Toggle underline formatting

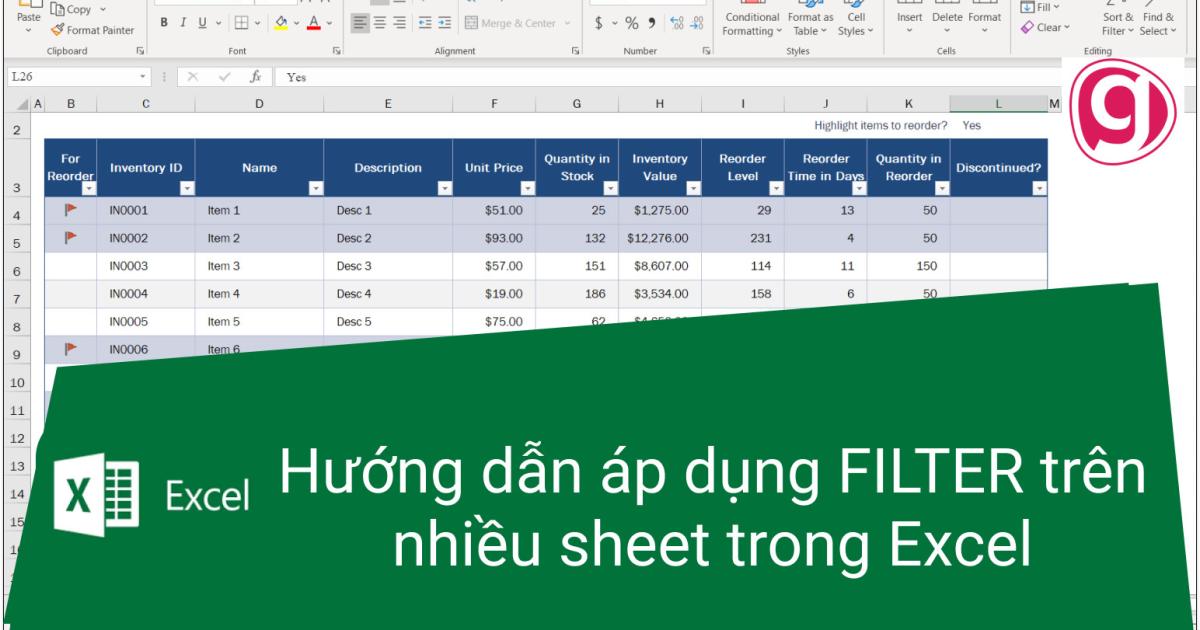pos(201,22)
